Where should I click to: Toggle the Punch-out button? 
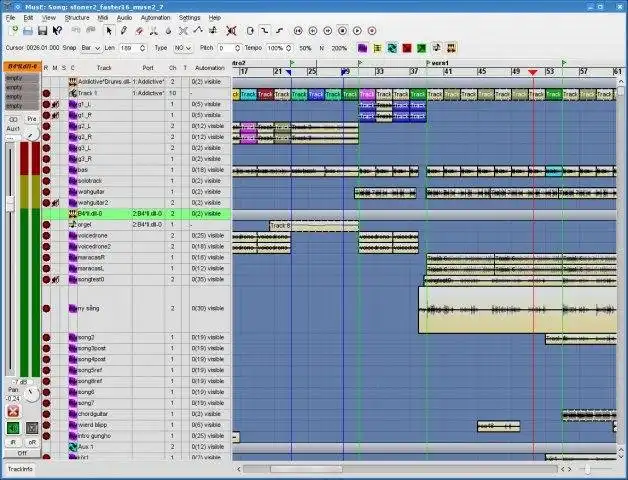pos(280,31)
